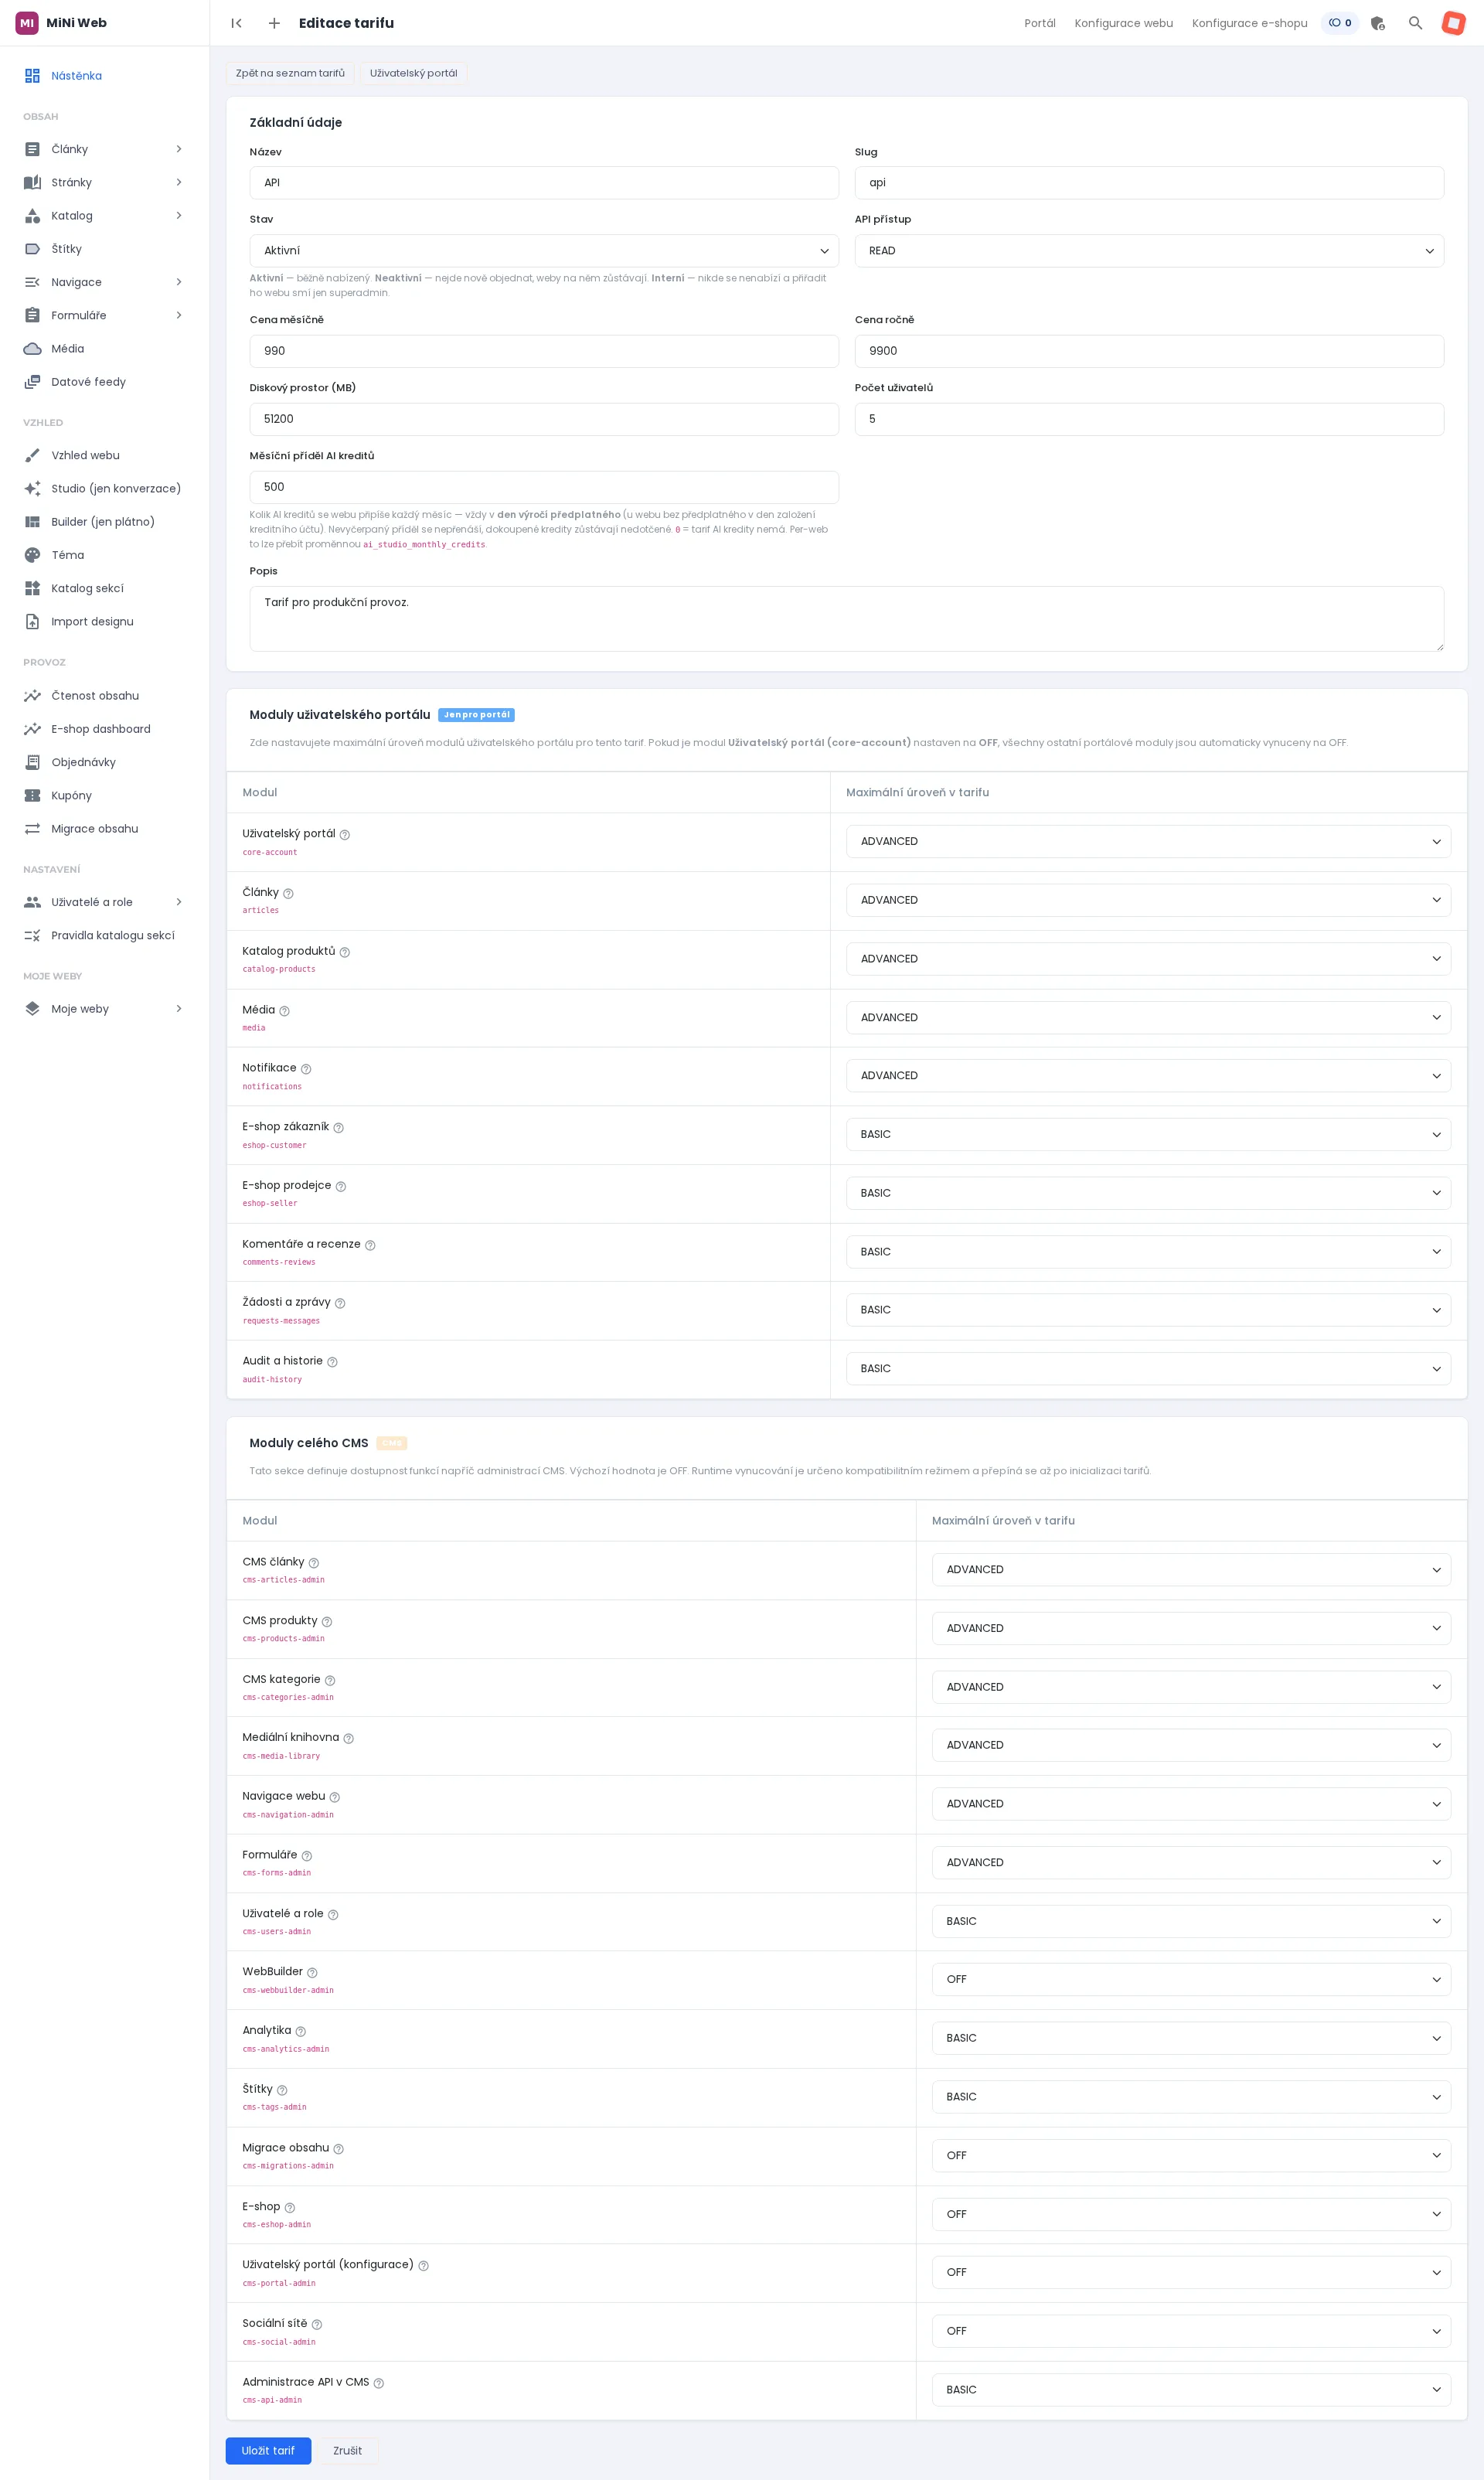Click the Cena měsíčně input field

pyautogui.click(x=544, y=351)
